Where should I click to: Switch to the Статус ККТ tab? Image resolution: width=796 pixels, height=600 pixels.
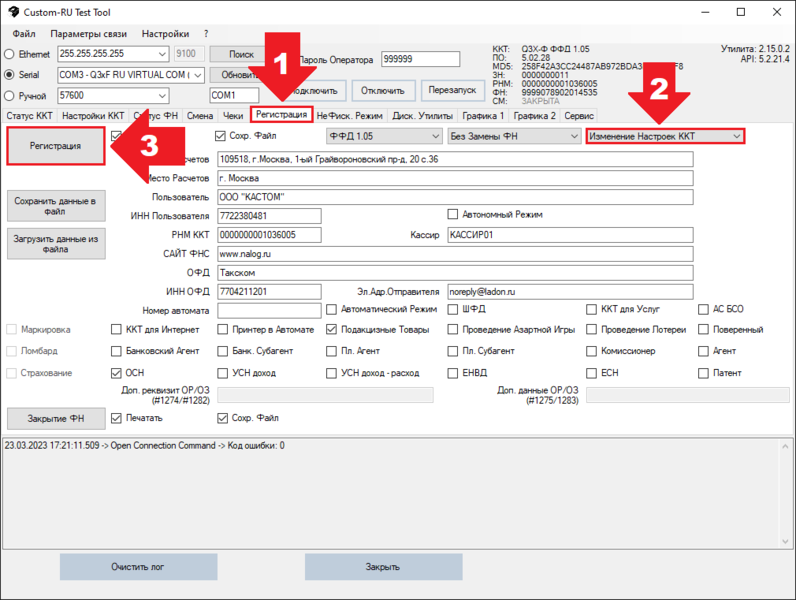tap(29, 116)
